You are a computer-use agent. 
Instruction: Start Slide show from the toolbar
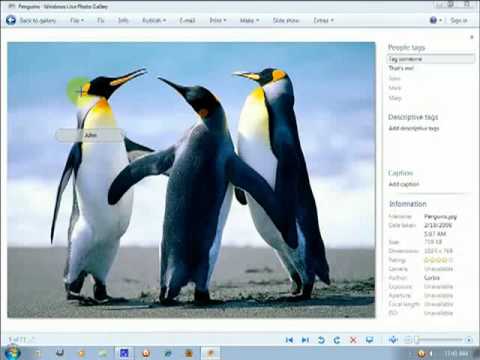[x=286, y=20]
